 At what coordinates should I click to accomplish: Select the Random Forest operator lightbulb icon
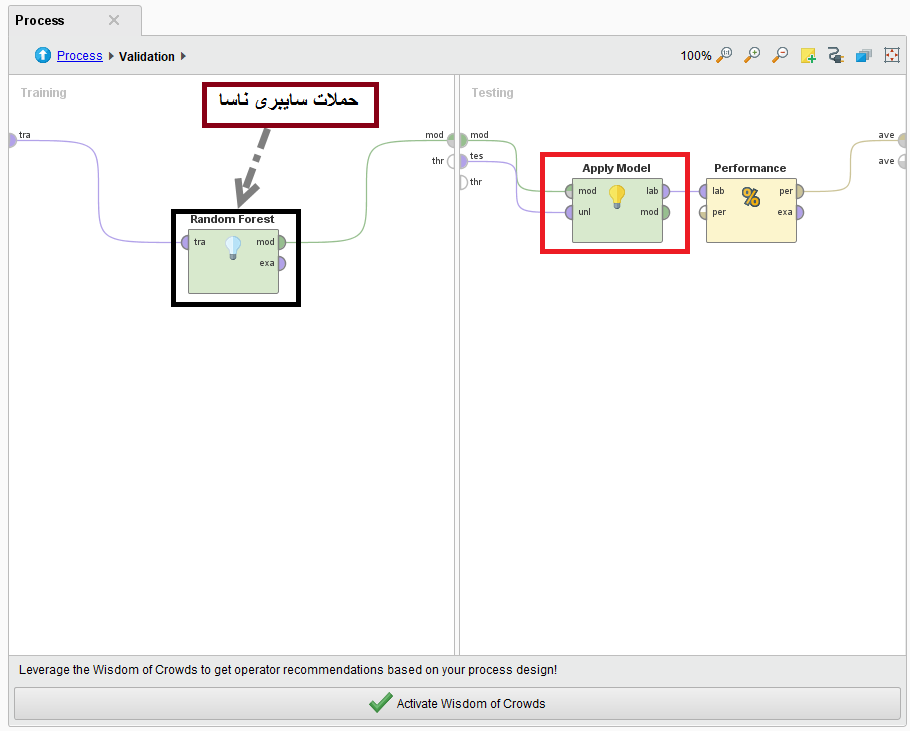pos(233,248)
